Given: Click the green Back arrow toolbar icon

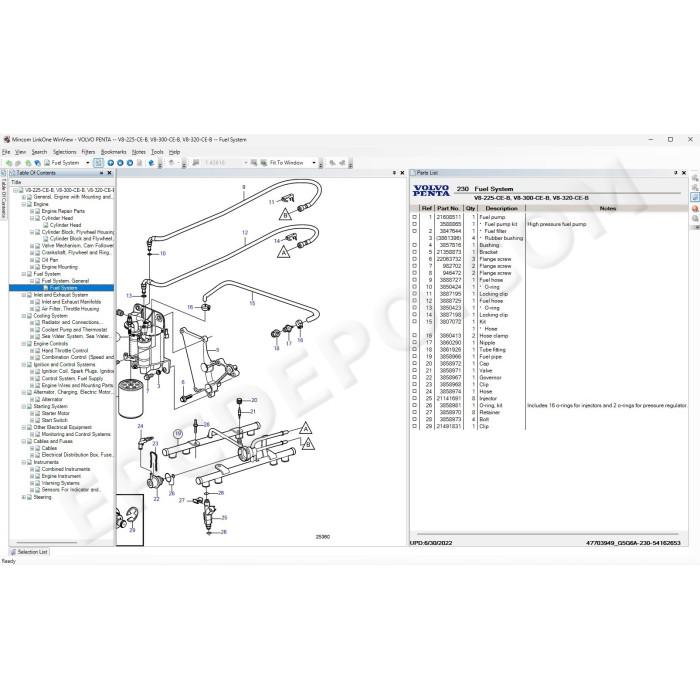Looking at the screenshot, I should 9,163.
